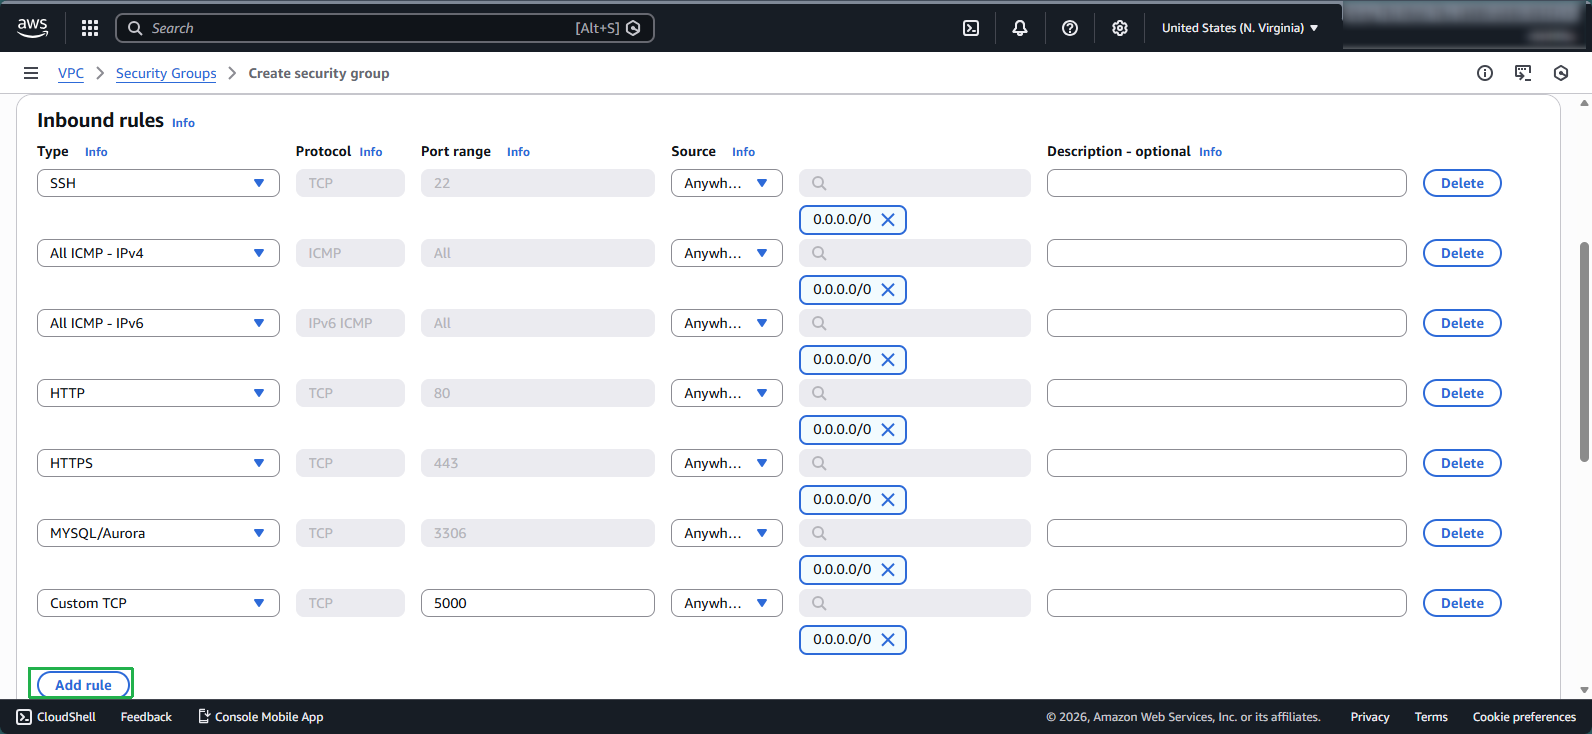Remove 0.0.0.0/0 from All ICMP - IPv6 rule
The height and width of the screenshot is (734, 1592).
(x=888, y=360)
